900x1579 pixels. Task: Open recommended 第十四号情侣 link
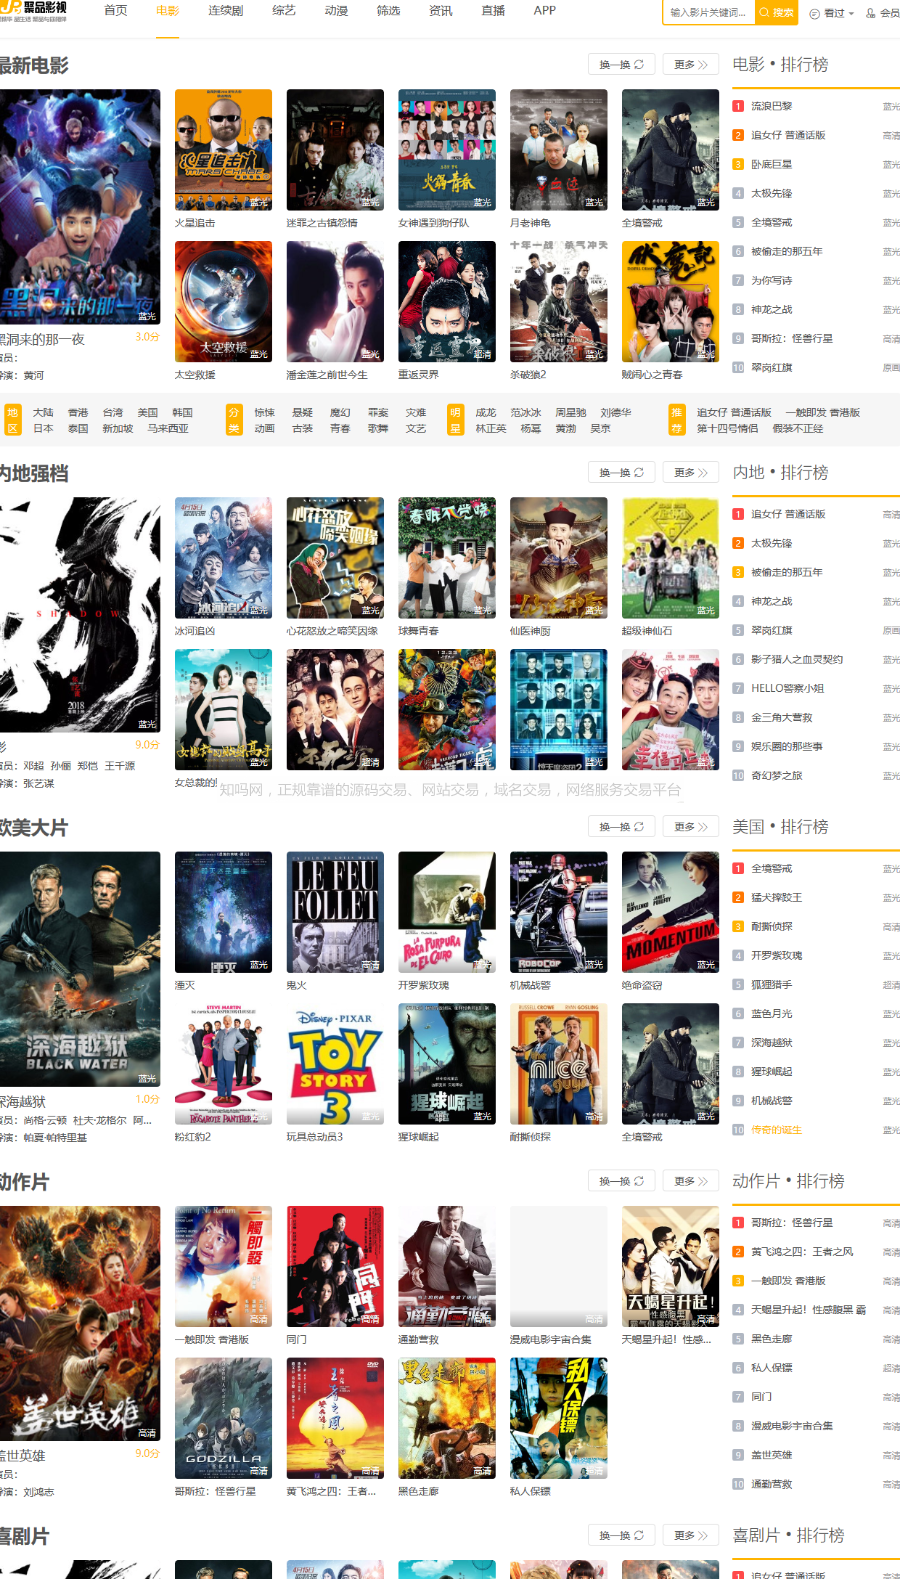click(x=727, y=429)
